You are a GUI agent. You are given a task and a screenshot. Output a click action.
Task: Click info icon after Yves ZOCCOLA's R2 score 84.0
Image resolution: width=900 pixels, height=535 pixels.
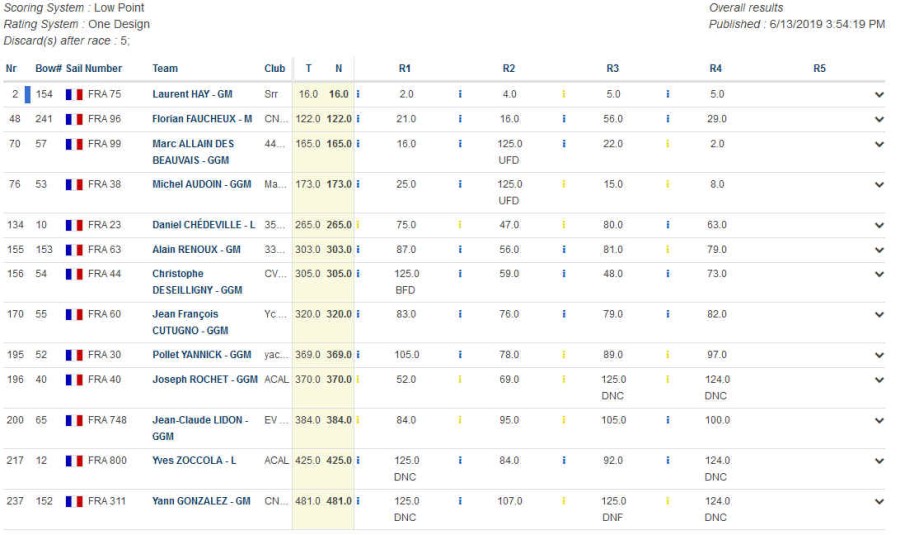coord(564,461)
